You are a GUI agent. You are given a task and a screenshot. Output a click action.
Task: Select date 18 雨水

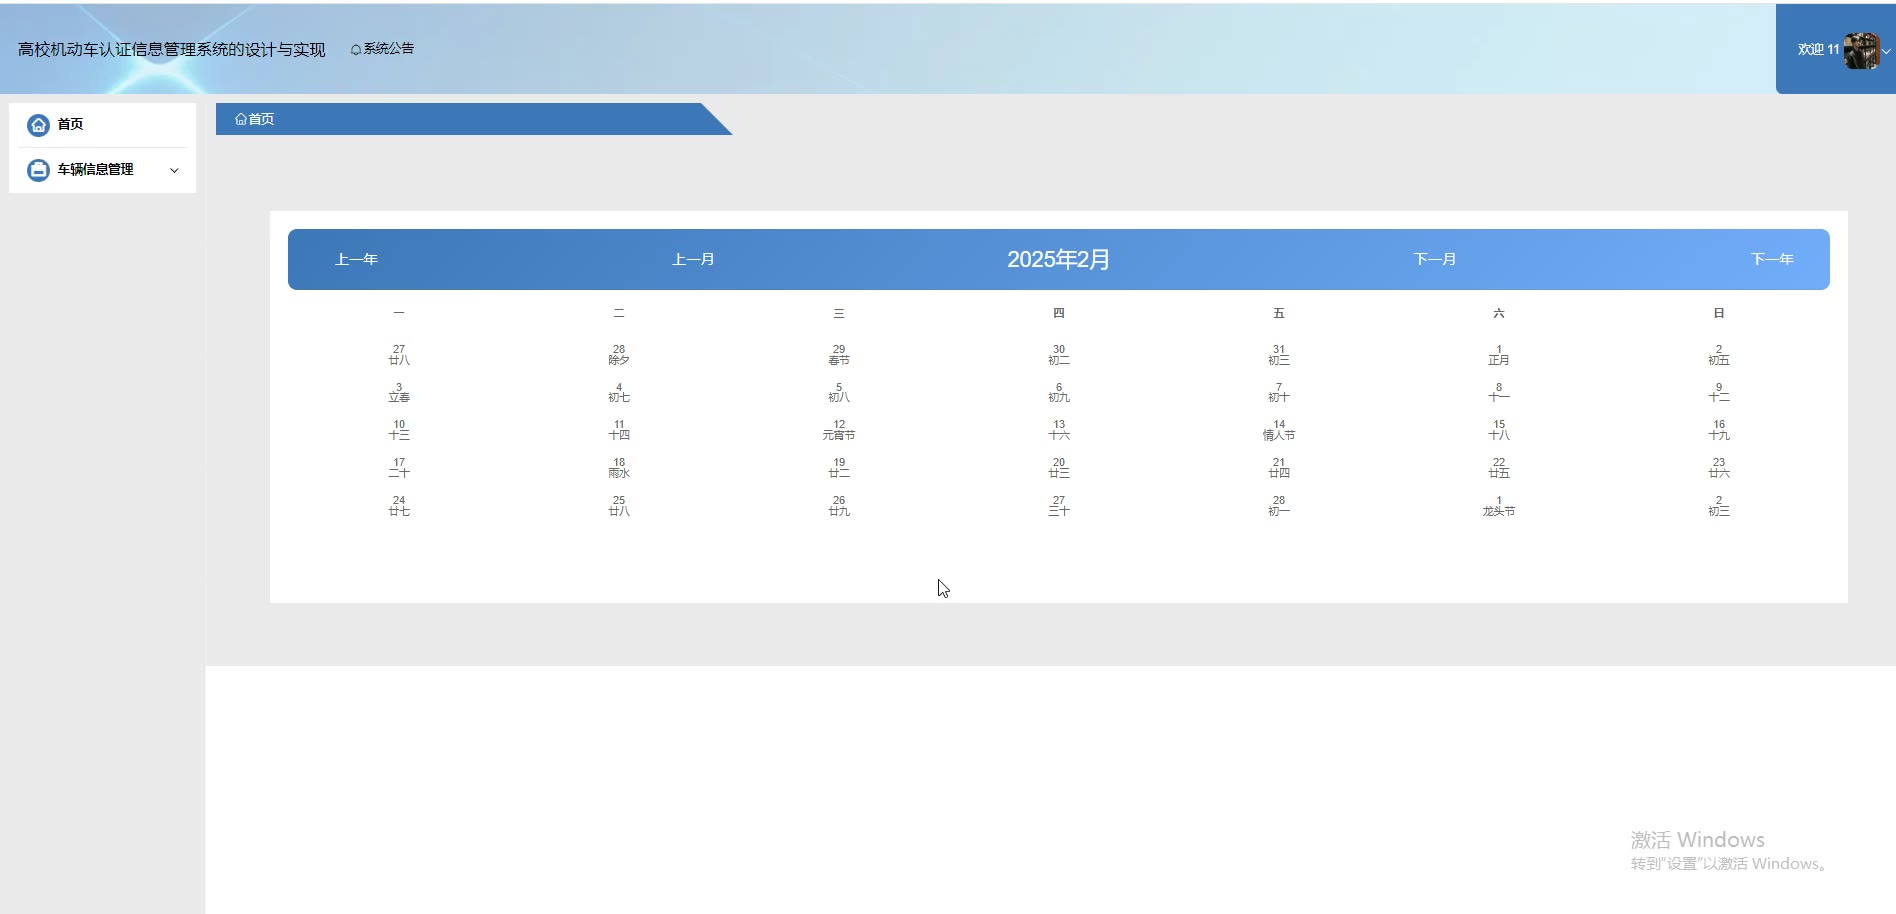619,468
